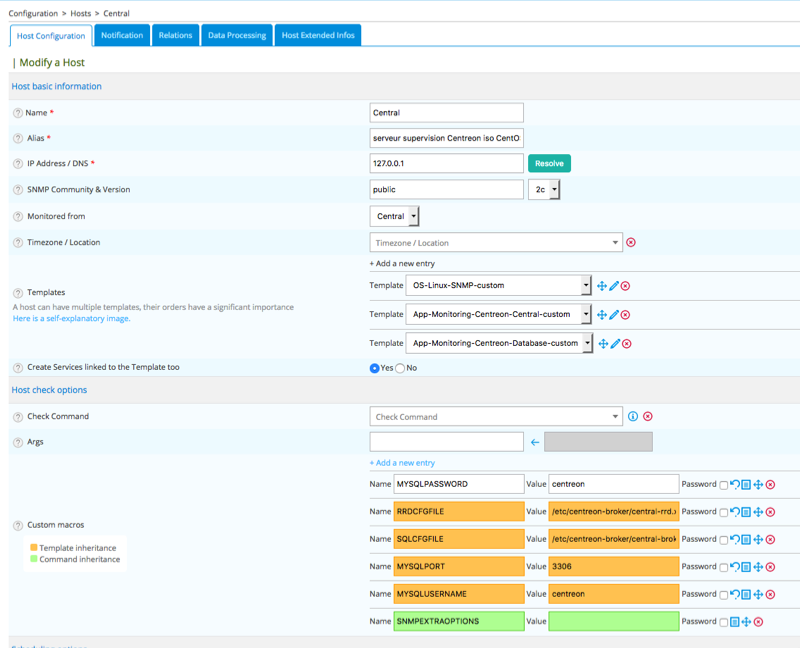Expand the Monitored from Central dropdown

click(x=395, y=216)
